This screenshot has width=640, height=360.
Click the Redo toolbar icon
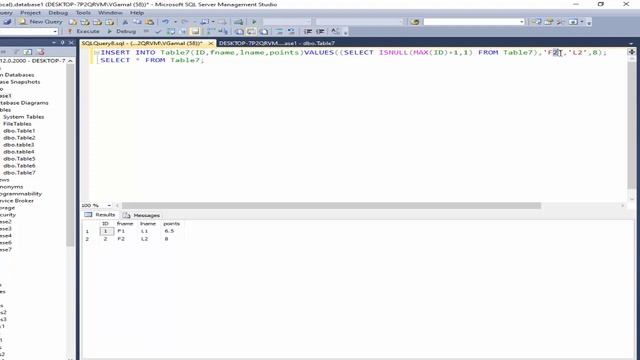point(184,22)
